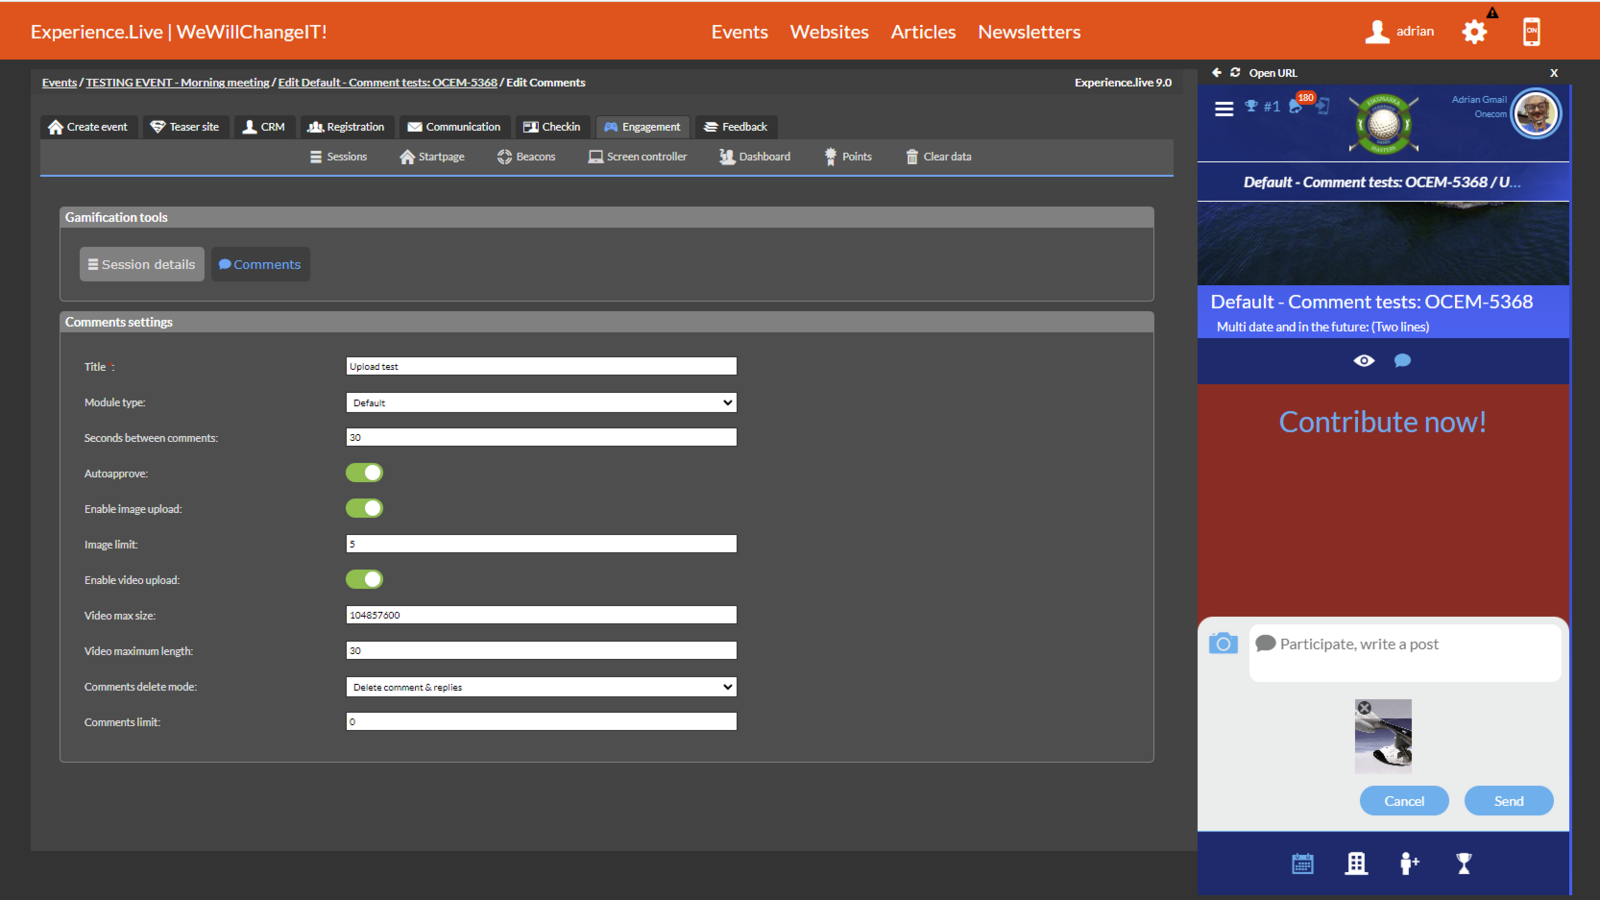1600x900 pixels.
Task: Click the Video max size field
Action: [541, 615]
